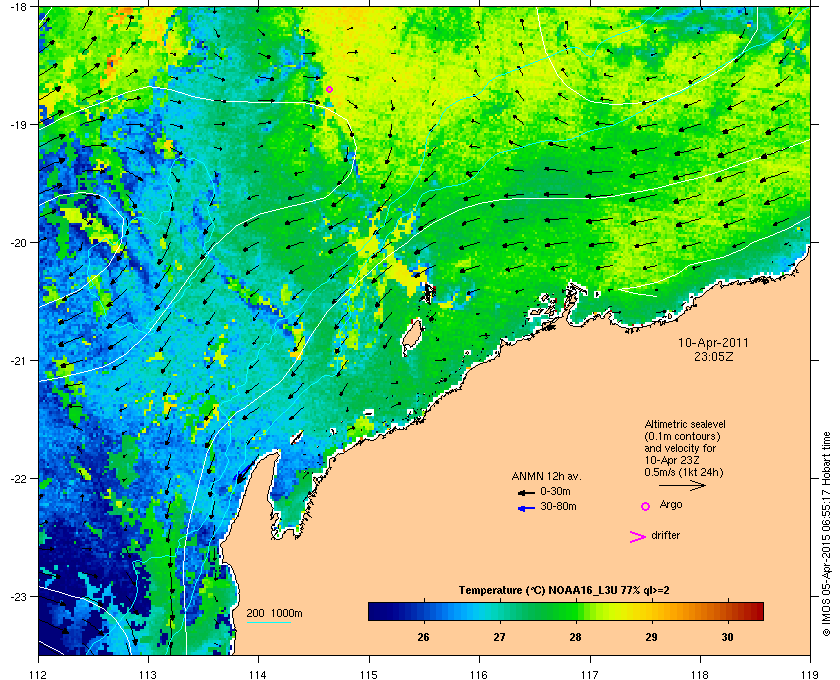Image resolution: width=840 pixels, height=680 pixels.
Task: Click the dark blue end of the temperature colorbar
Action: [378, 611]
